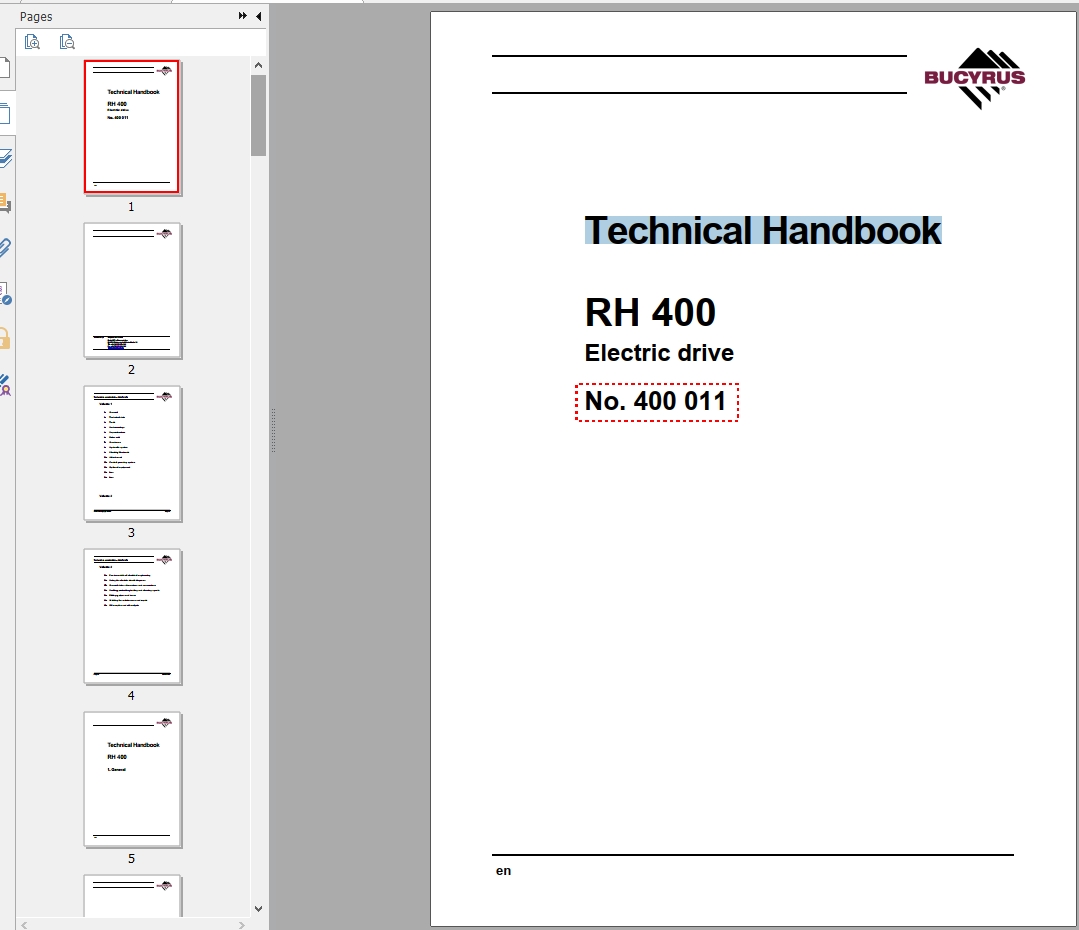Viewport: 1079px width, 930px height.
Task: Open the Layers panel
Action: click(6, 155)
